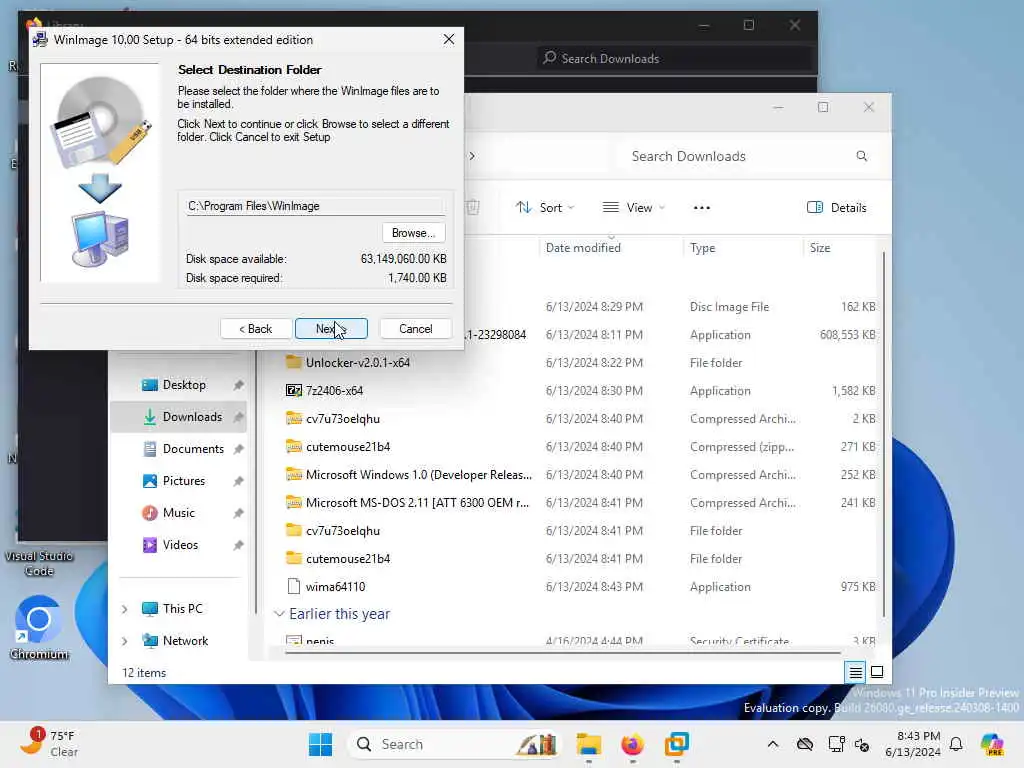Click Next in the WinImage setup
This screenshot has height=768, width=1024.
331,328
